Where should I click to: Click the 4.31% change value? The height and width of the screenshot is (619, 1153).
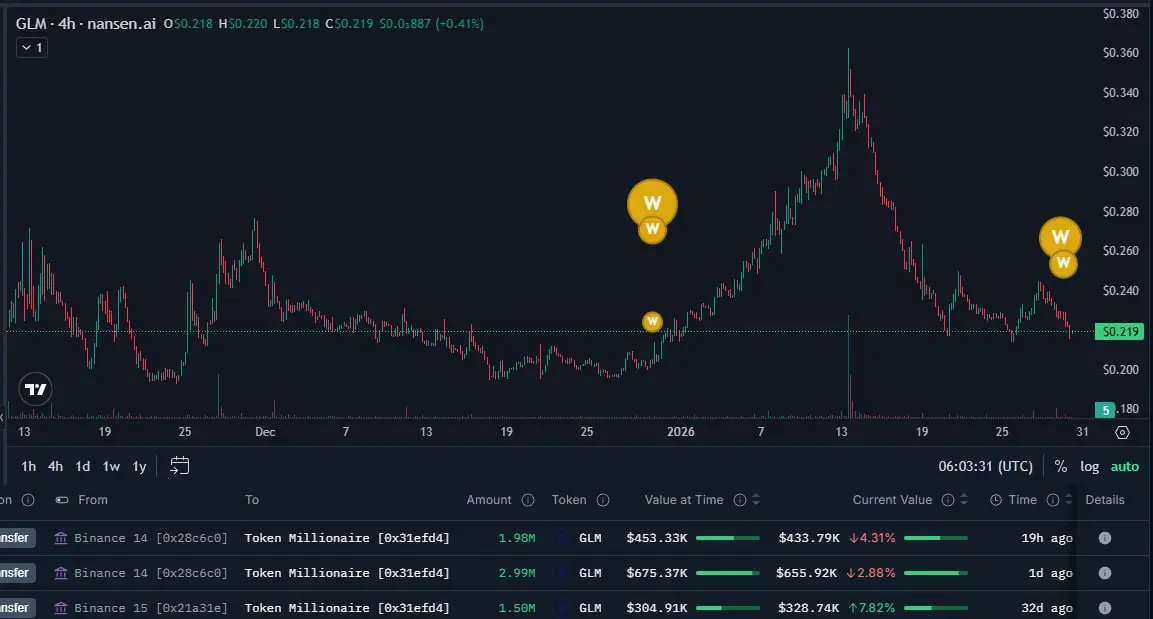click(x=872, y=538)
